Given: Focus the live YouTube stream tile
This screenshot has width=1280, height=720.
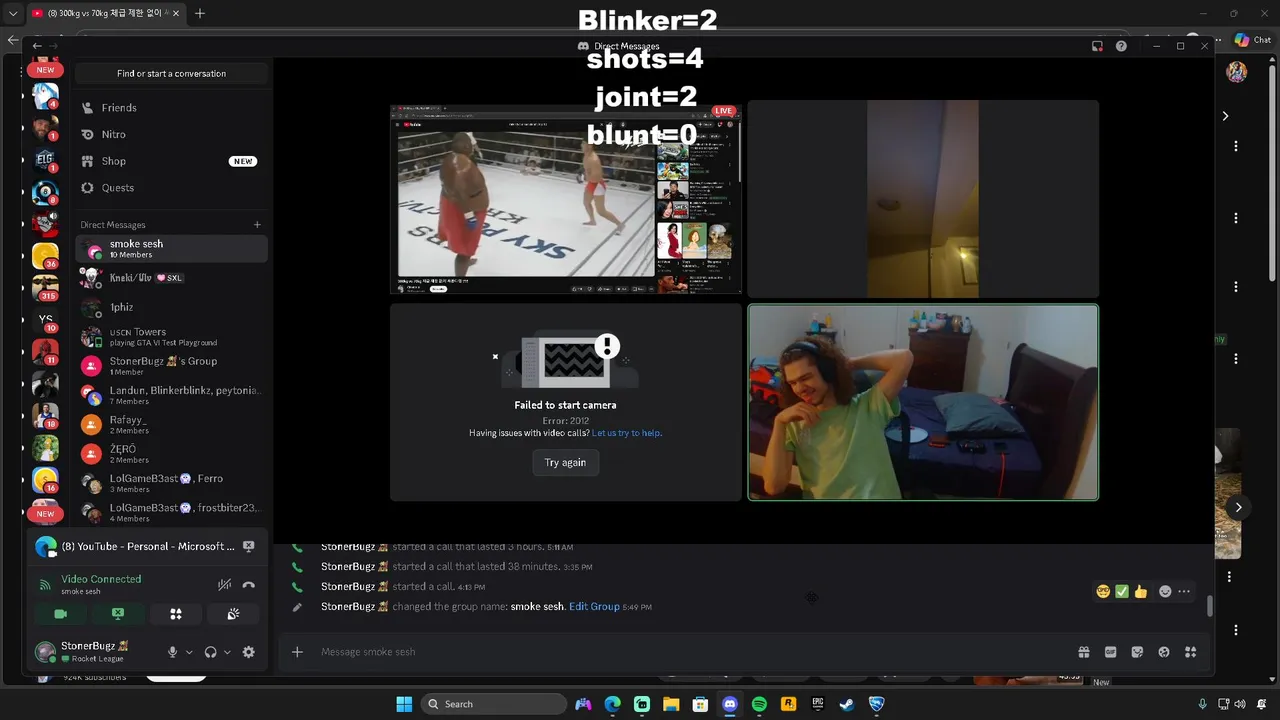Looking at the screenshot, I should pyautogui.click(x=566, y=199).
